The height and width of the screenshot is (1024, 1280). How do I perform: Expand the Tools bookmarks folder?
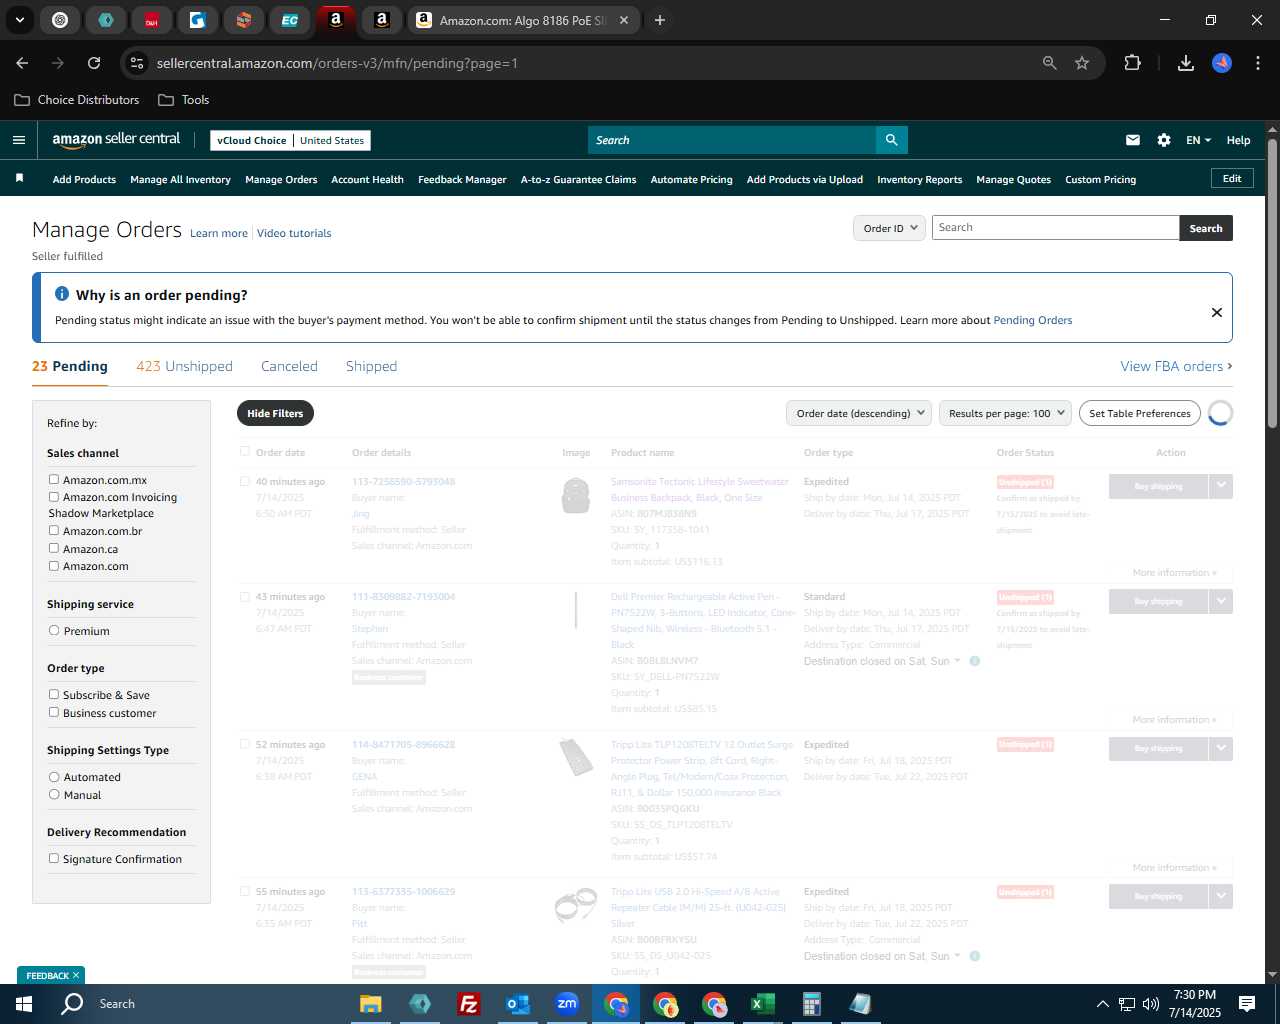pyautogui.click(x=184, y=100)
